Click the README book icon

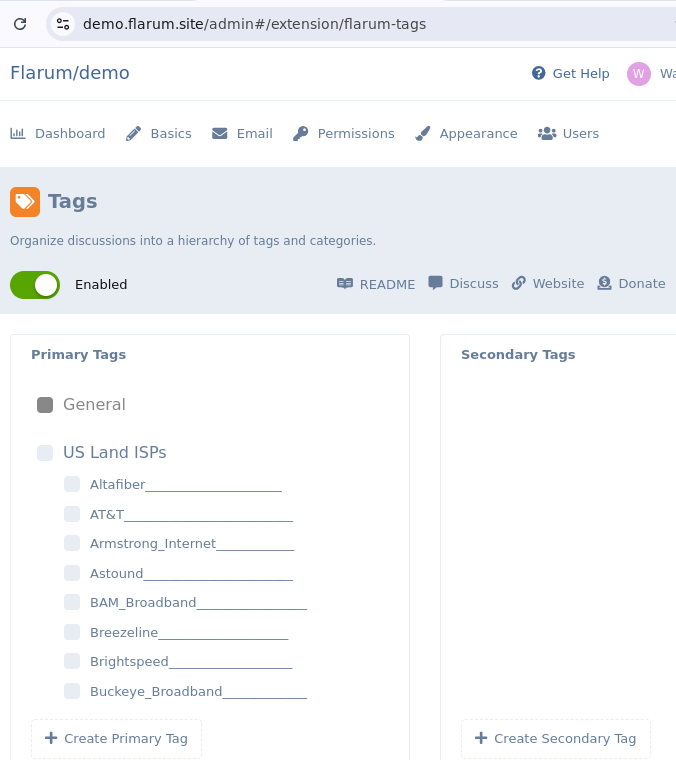pyautogui.click(x=345, y=284)
